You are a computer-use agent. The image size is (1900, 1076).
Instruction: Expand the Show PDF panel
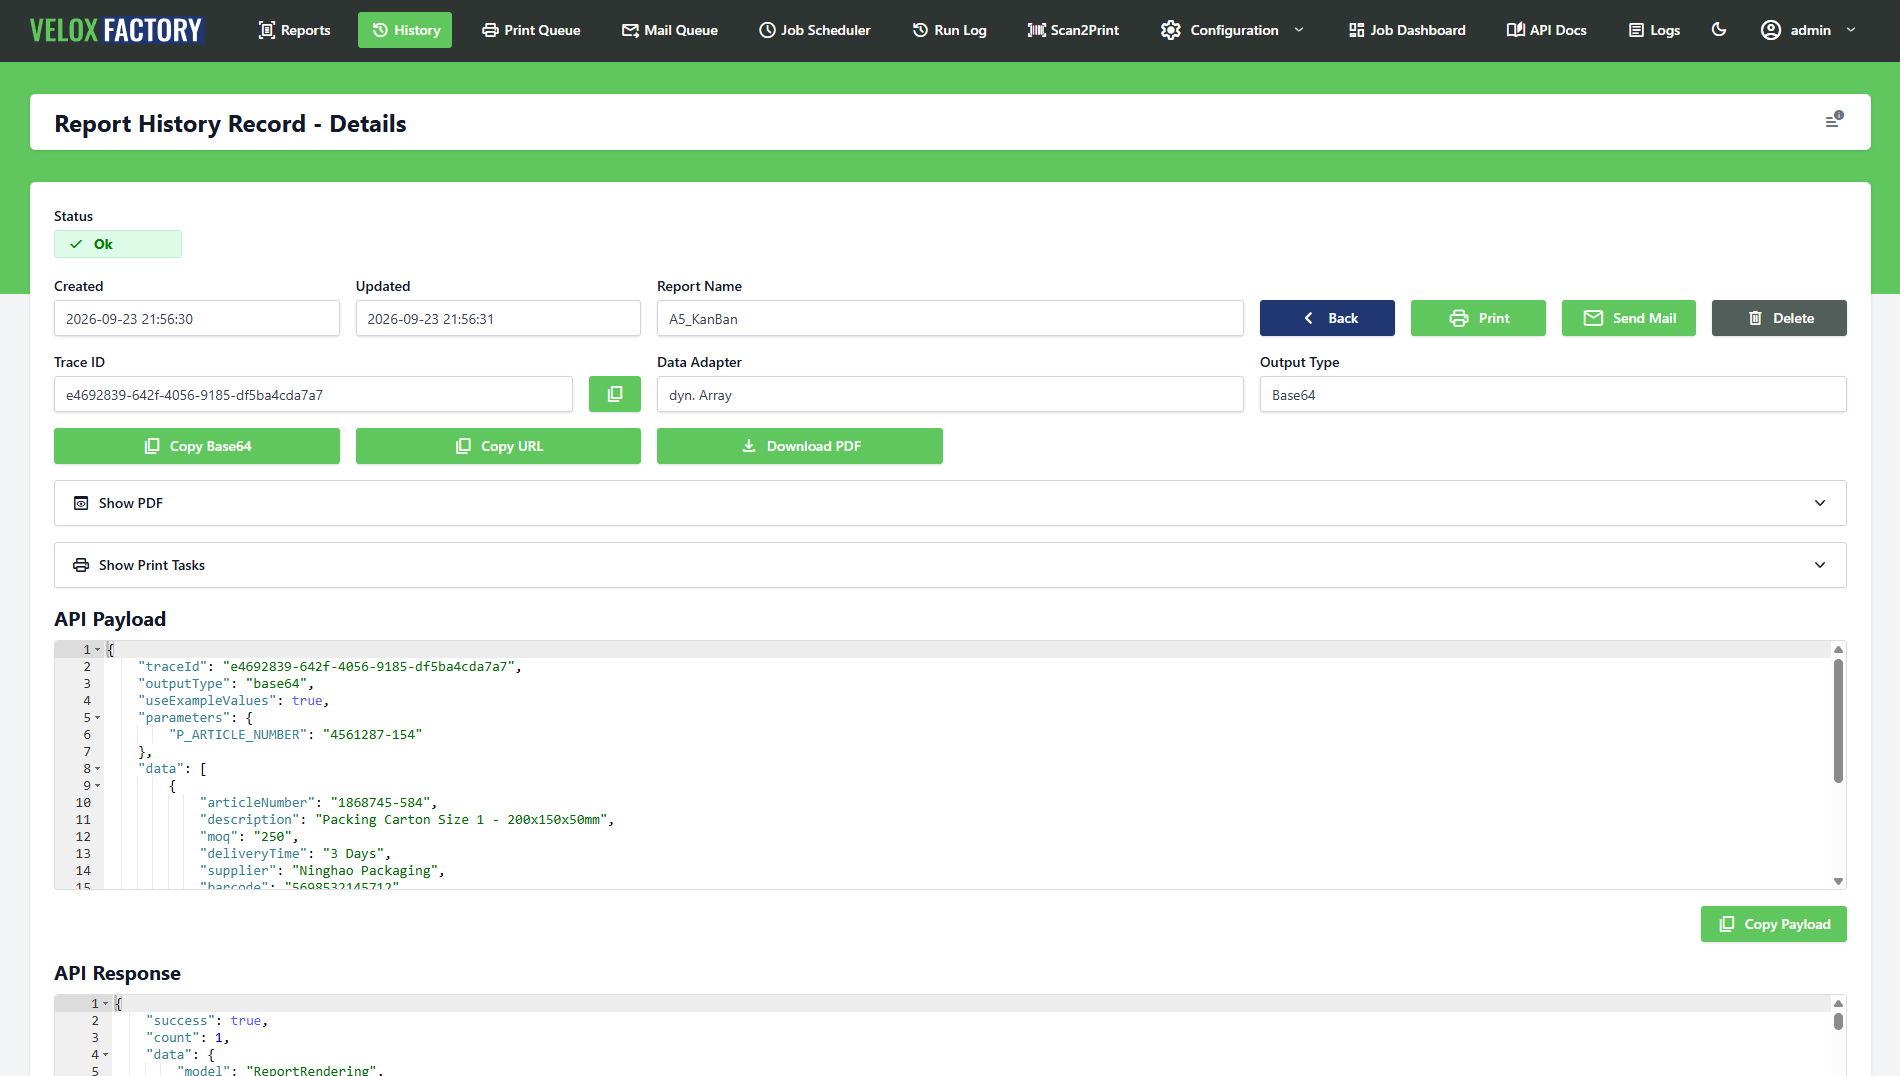[950, 503]
